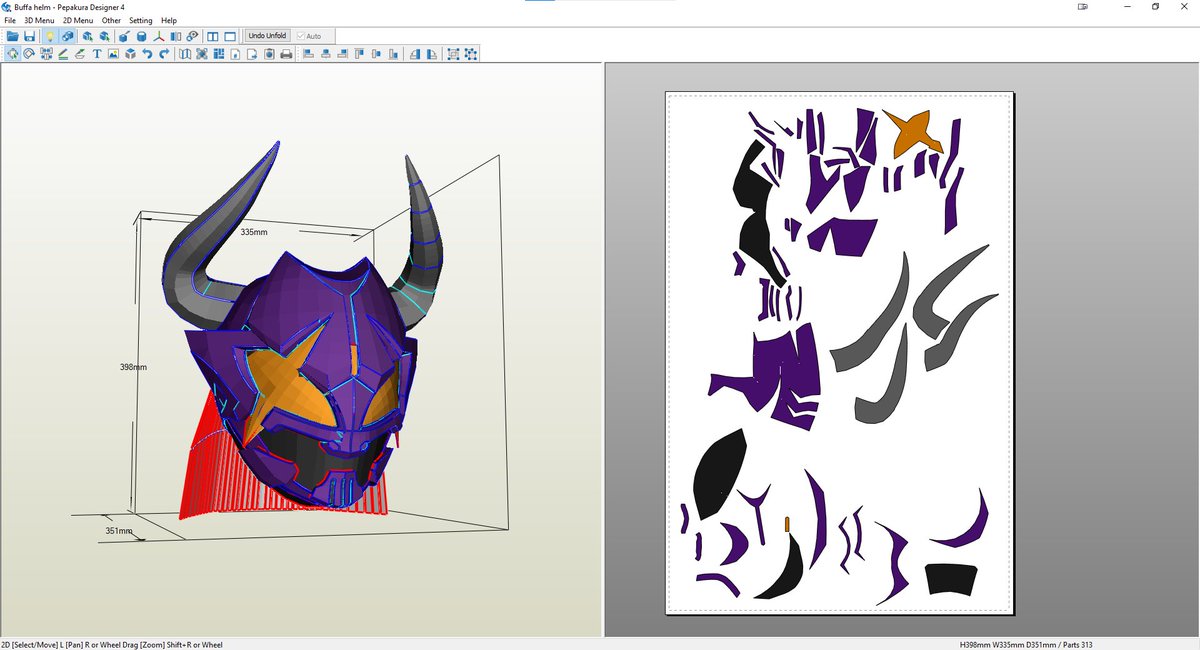
Task: Select the black rectangular part at sheet bottom right
Action: [949, 580]
